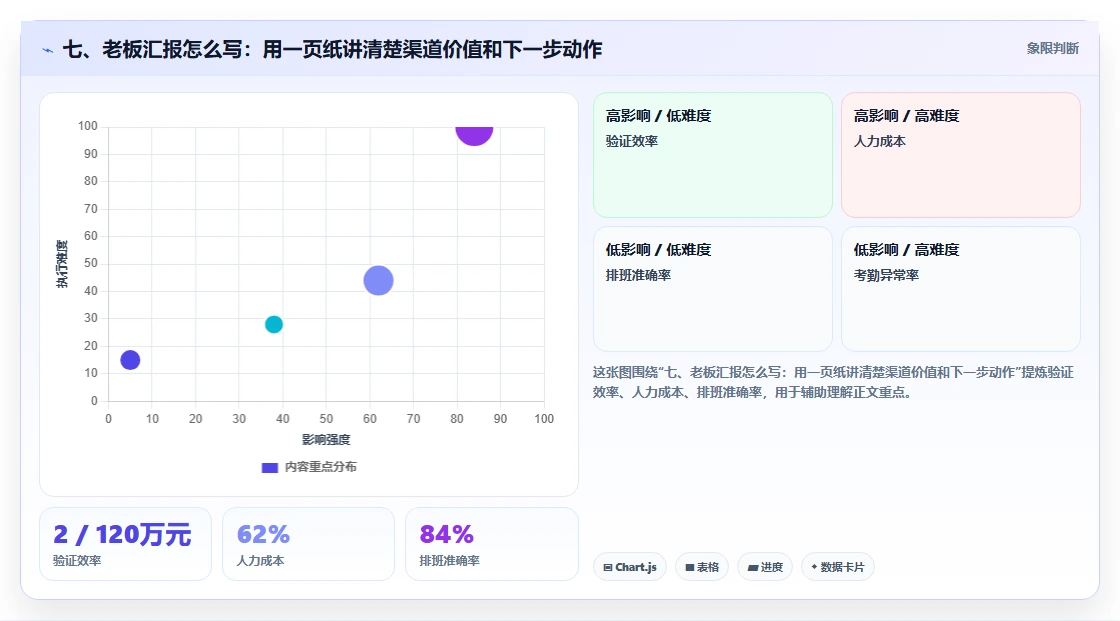Click the large purple bubble at the chart top

click(474, 134)
